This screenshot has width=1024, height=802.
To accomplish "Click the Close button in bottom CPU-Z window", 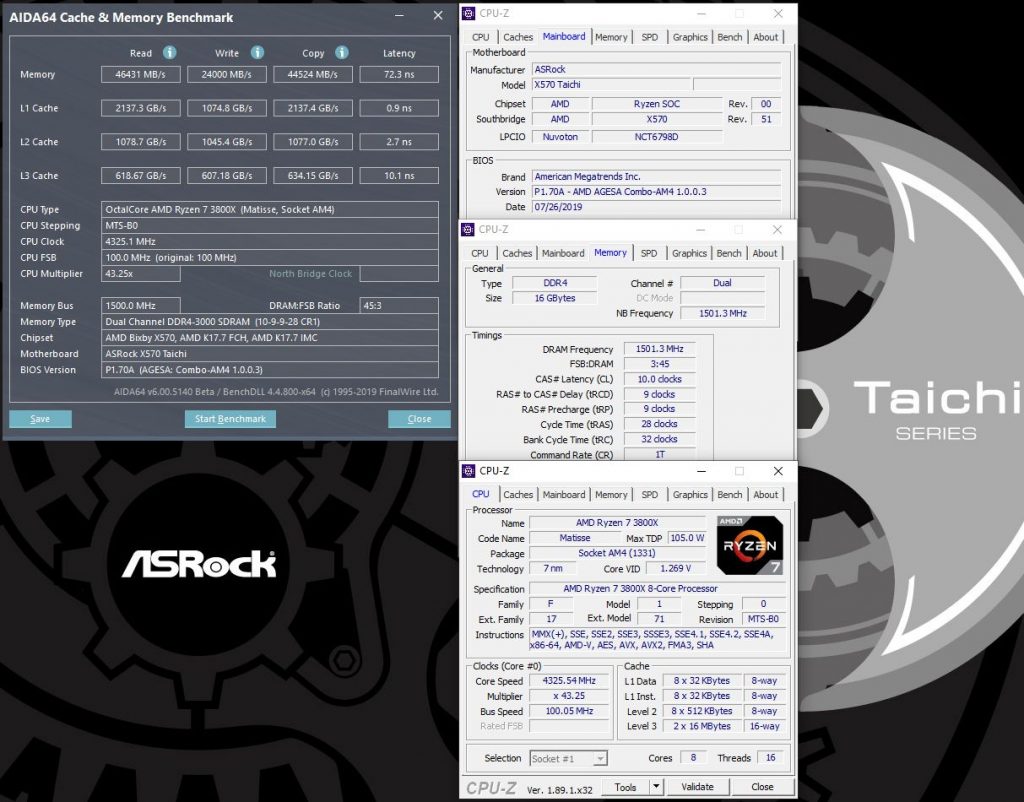I will (762, 787).
